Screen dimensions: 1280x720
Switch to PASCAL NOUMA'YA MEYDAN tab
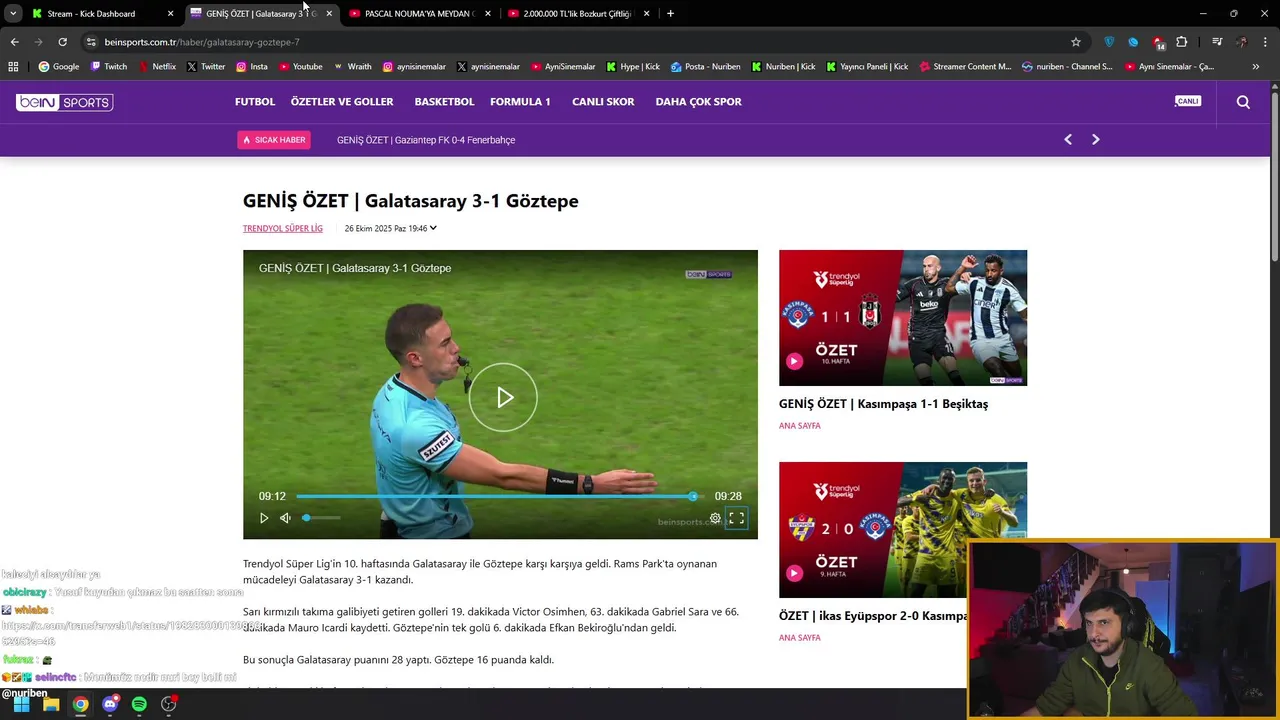[419, 14]
